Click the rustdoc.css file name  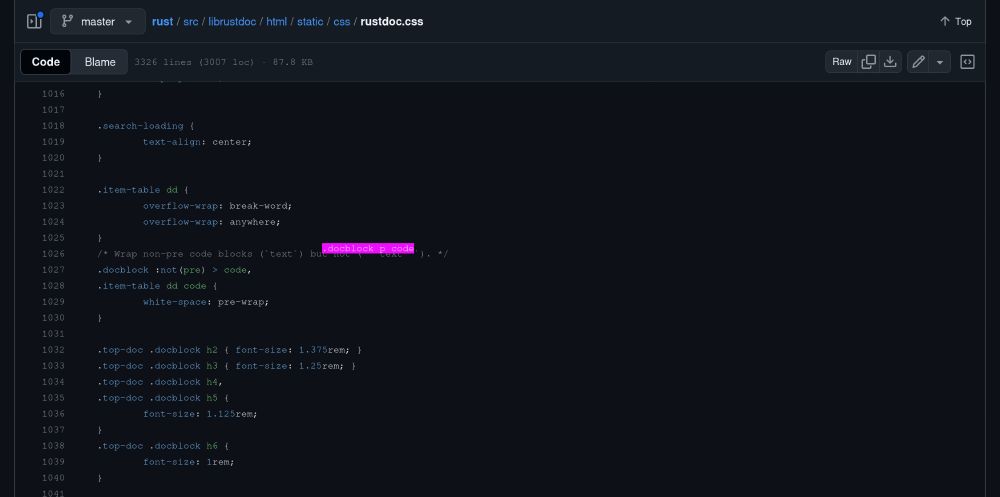click(392, 21)
